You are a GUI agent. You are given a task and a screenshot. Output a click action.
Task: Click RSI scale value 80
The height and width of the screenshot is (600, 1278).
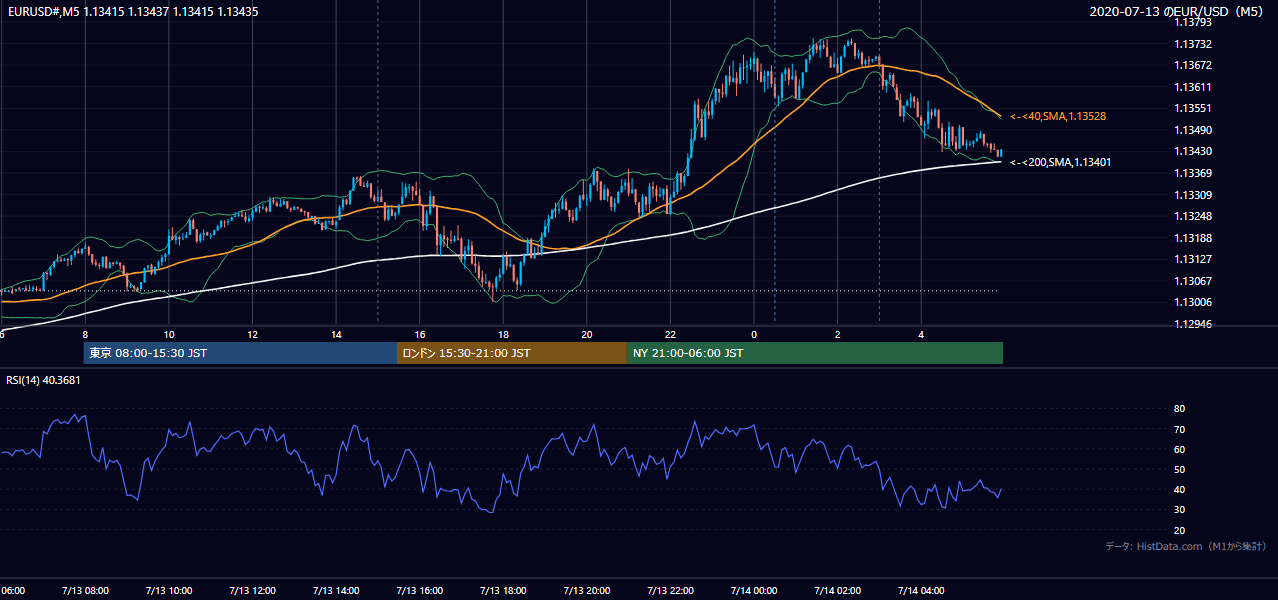coord(1179,409)
